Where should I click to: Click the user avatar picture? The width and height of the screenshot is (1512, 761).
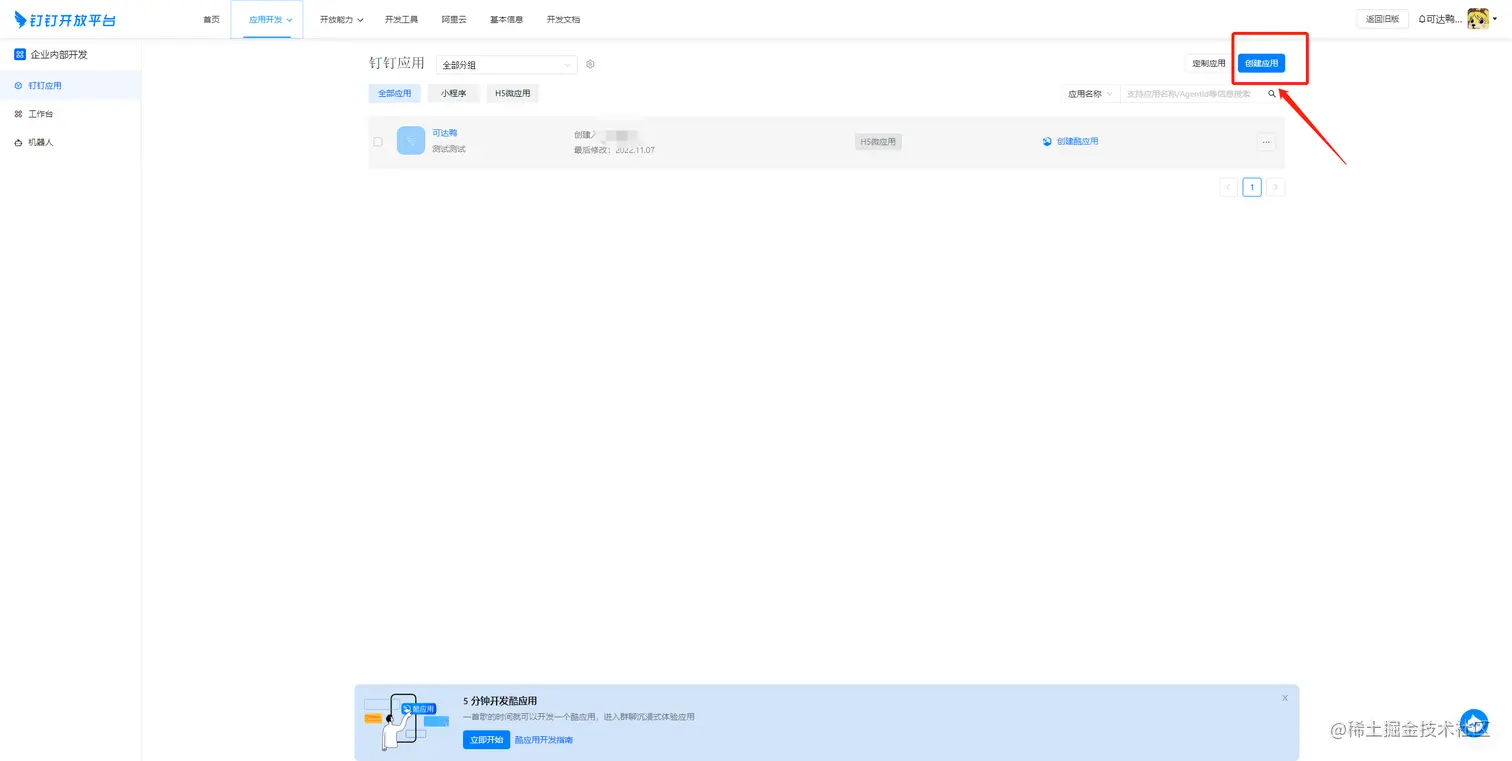[x=1478, y=19]
